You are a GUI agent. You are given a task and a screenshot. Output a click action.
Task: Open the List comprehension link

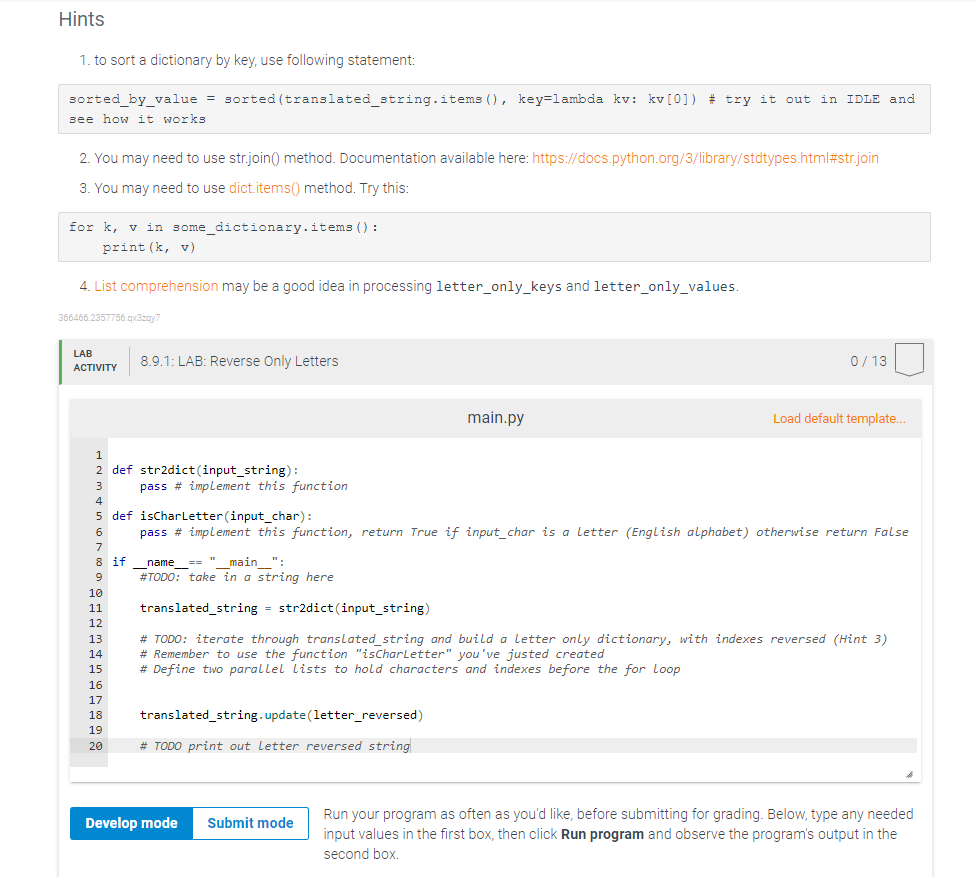tap(156, 286)
